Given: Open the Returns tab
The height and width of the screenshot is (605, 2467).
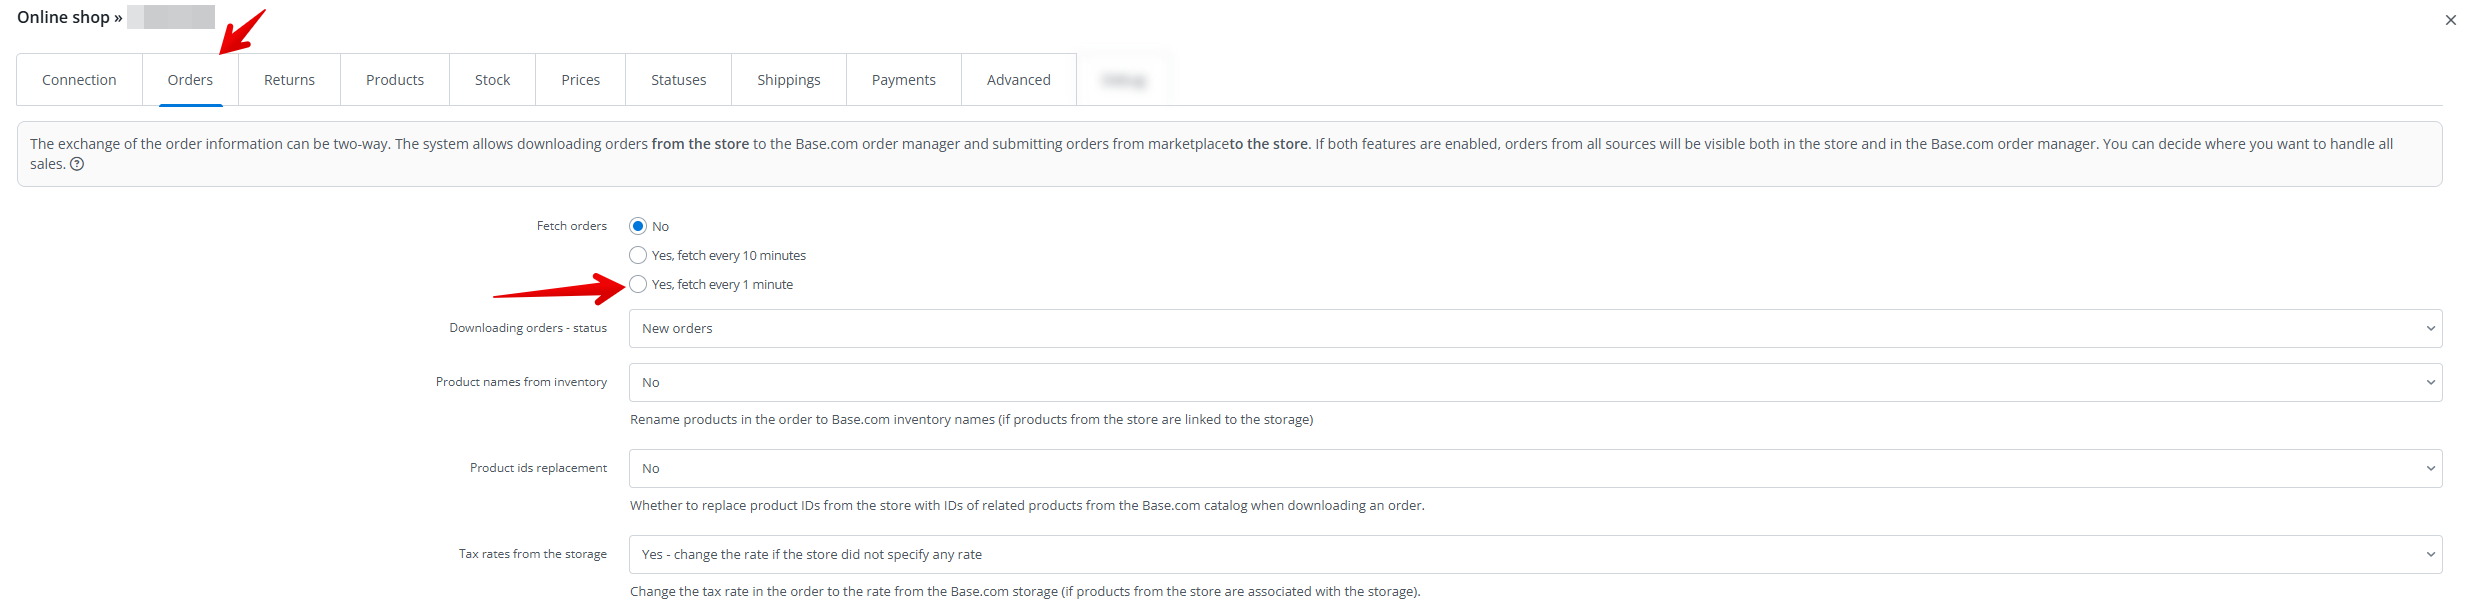Looking at the screenshot, I should point(289,80).
